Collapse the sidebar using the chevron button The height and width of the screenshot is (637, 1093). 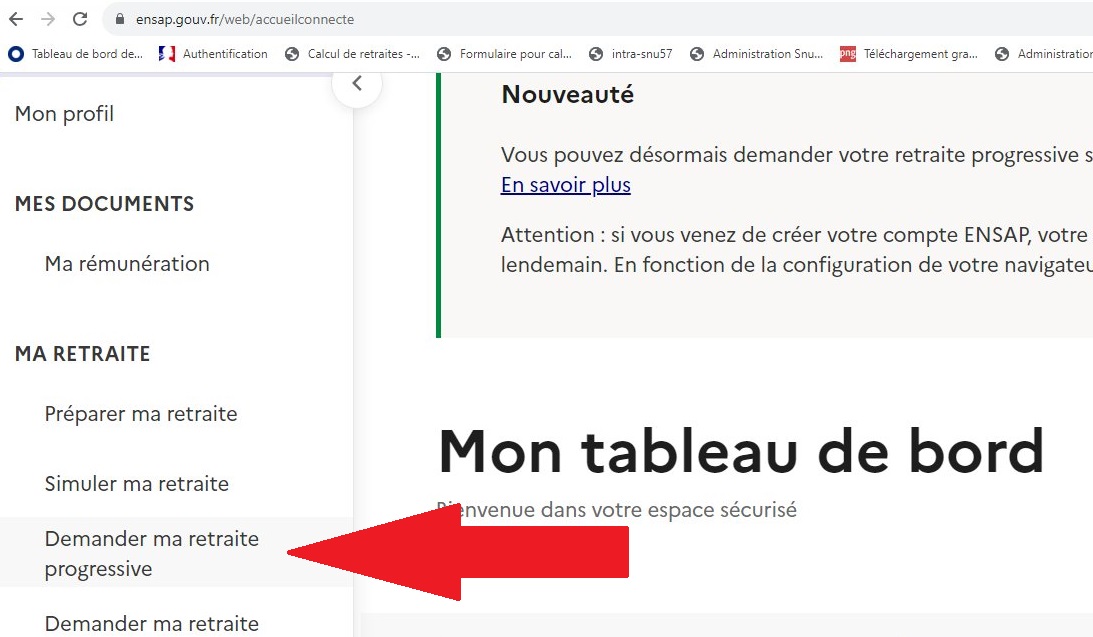point(357,83)
